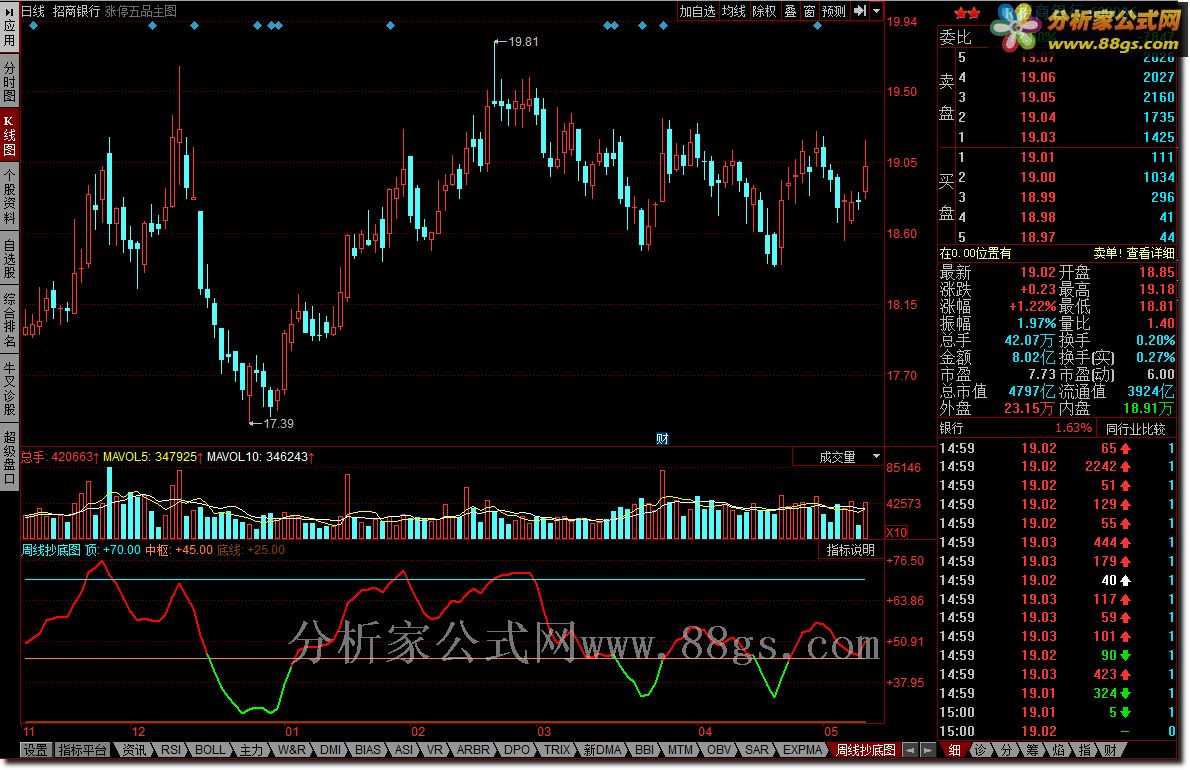1190x770 pixels.
Task: Select the 资讯 indicator tab
Action: 134,750
